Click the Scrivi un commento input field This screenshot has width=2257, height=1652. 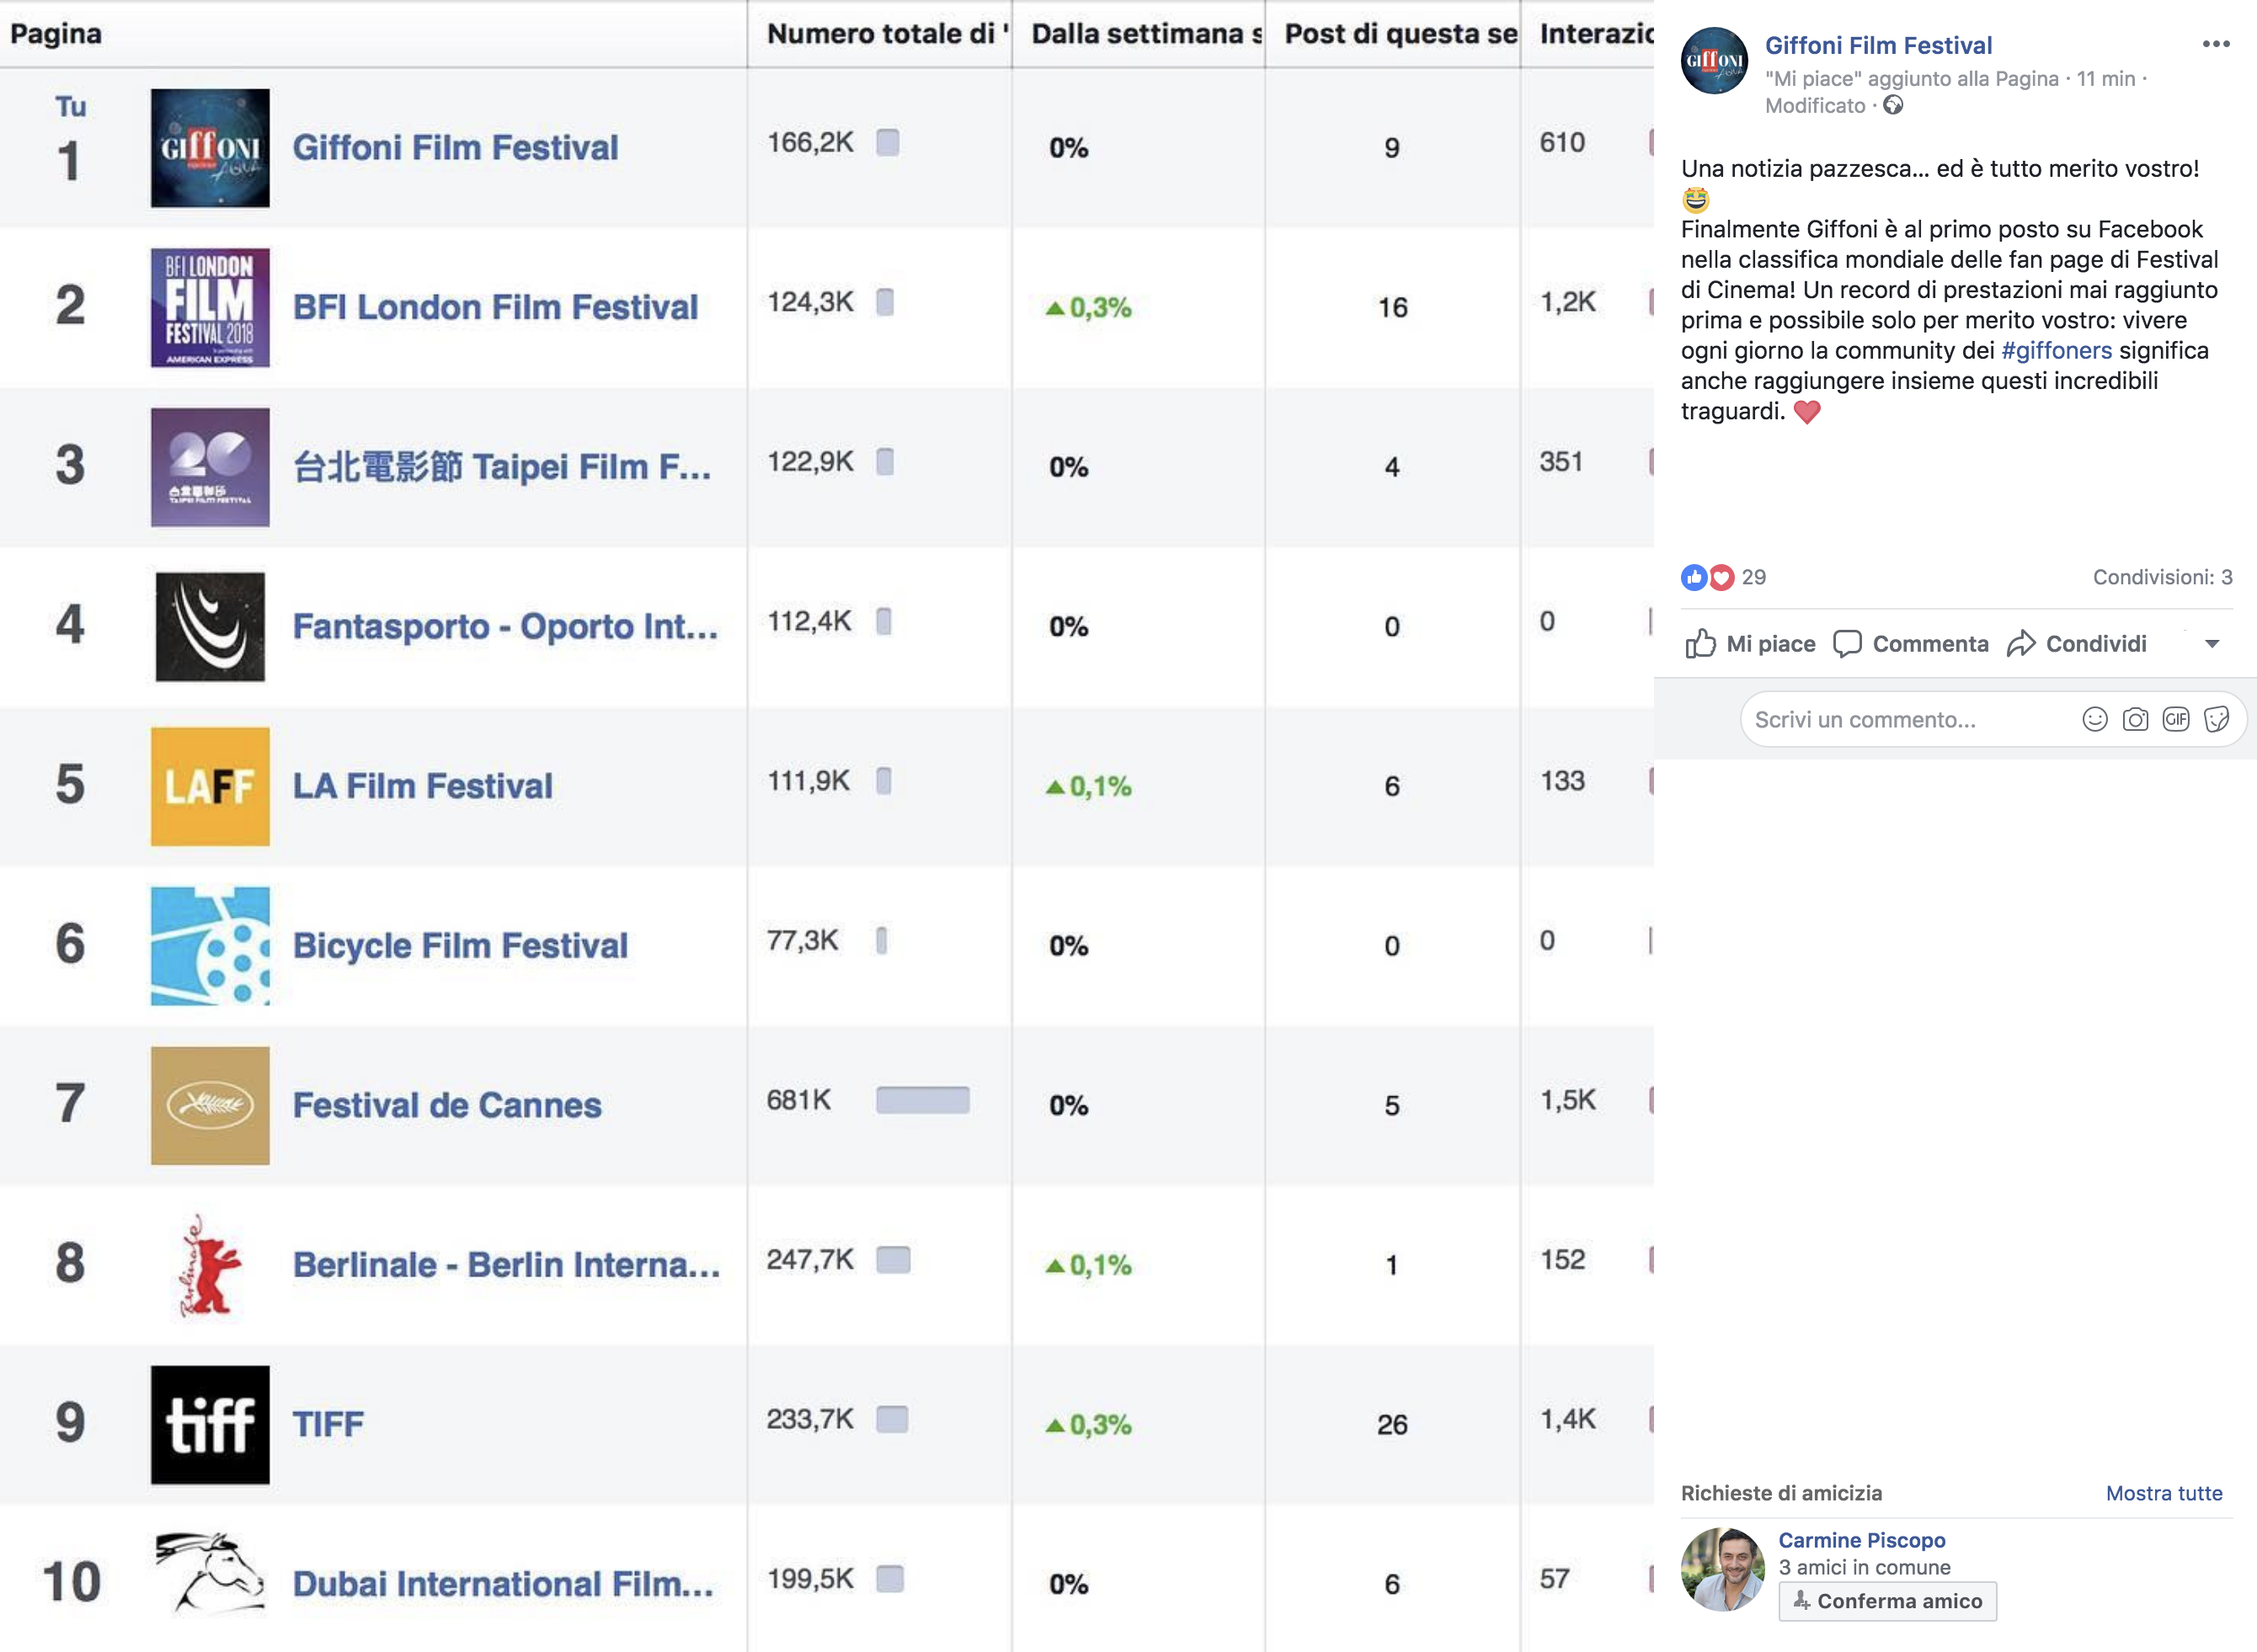click(1900, 719)
